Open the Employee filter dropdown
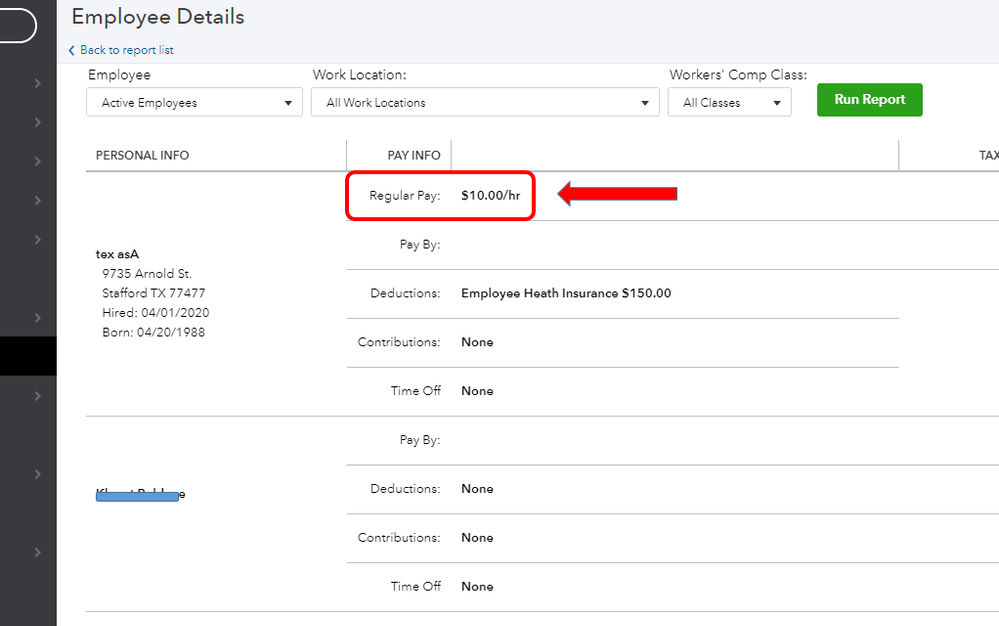The image size is (999, 626). coord(194,103)
